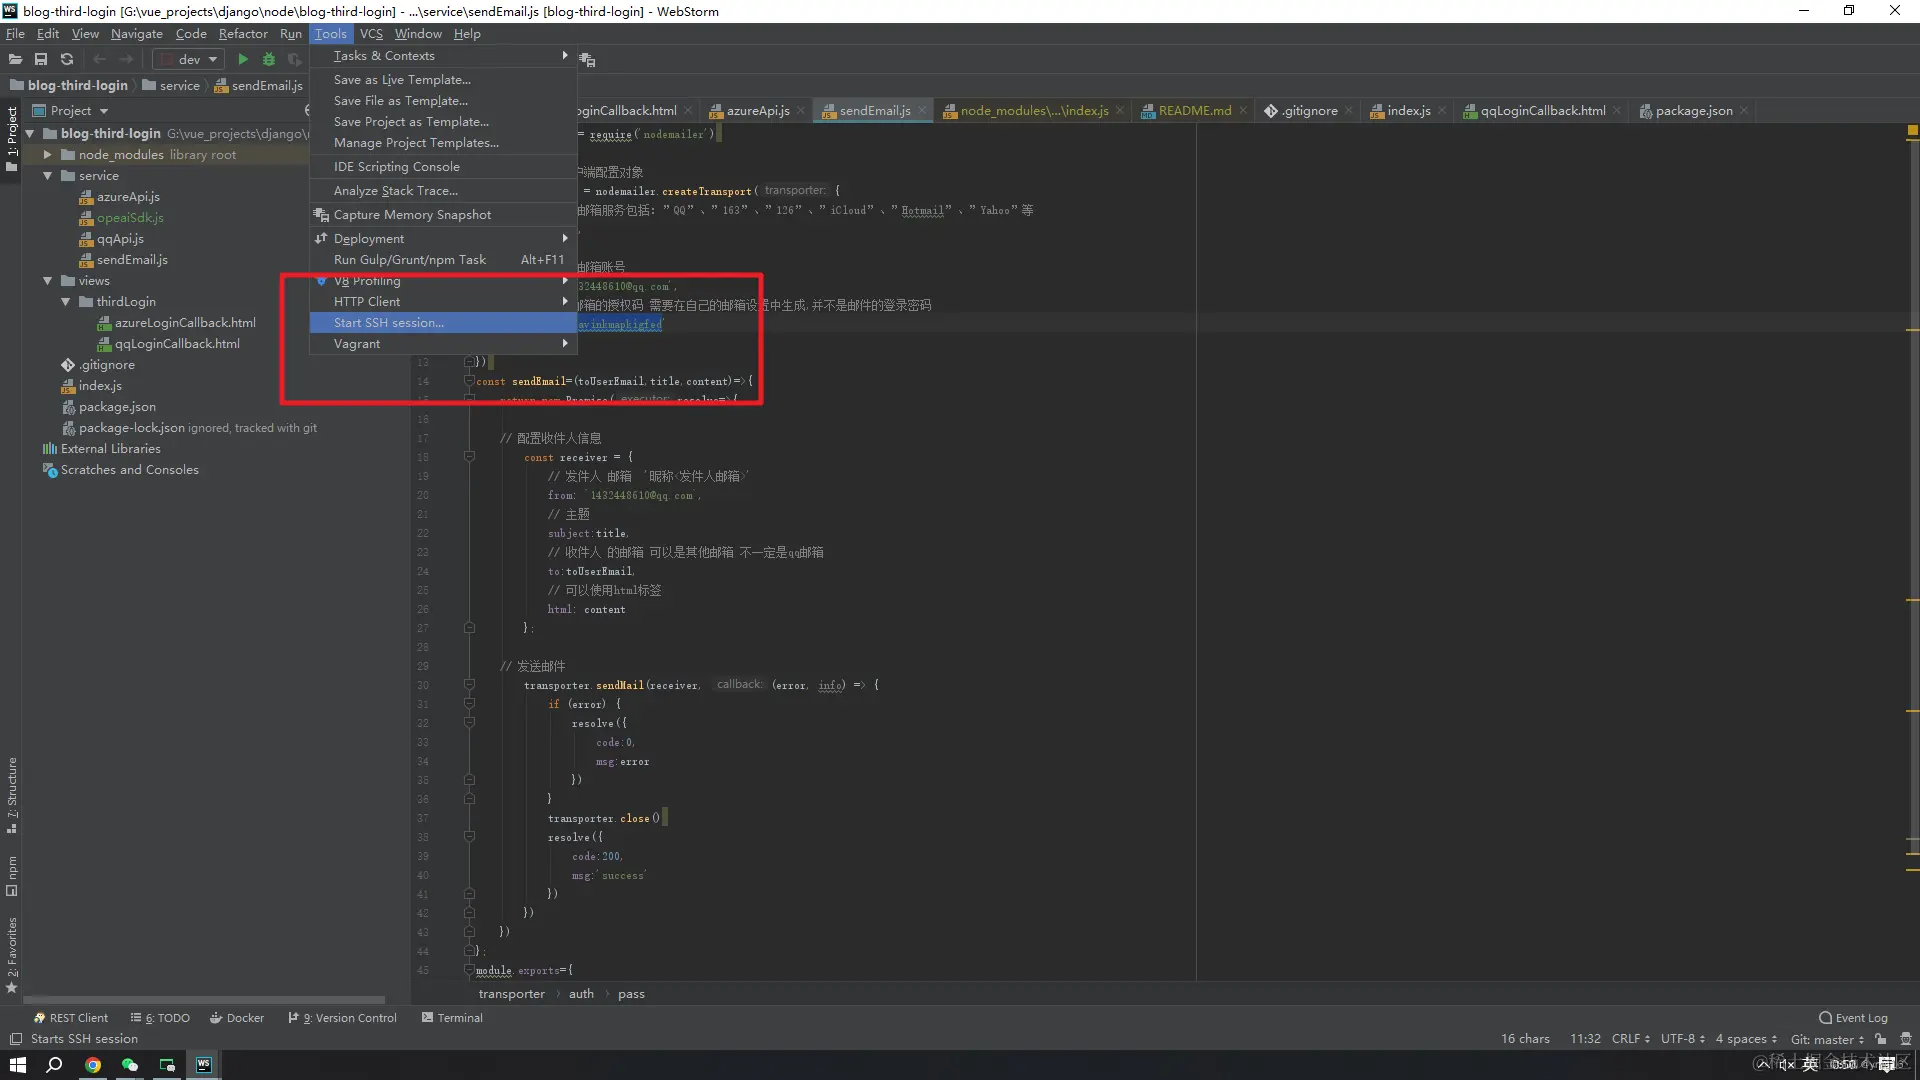Save all files with the floppy disk icon
1920x1080 pixels.
(x=41, y=59)
